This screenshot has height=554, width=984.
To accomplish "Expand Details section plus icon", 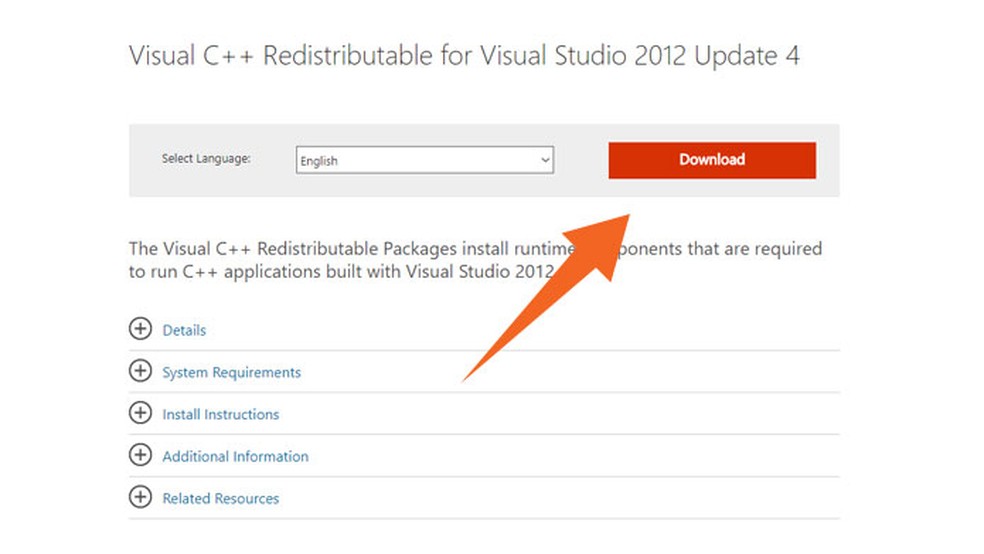I will (141, 329).
